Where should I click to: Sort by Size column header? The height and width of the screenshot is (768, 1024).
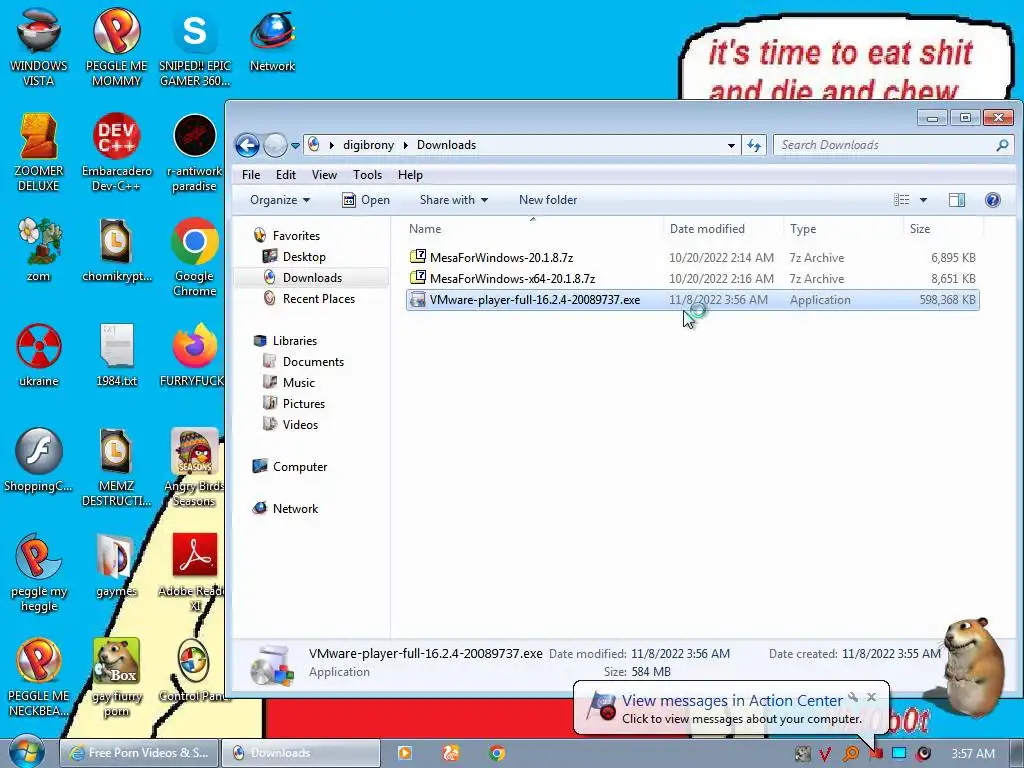click(943, 229)
